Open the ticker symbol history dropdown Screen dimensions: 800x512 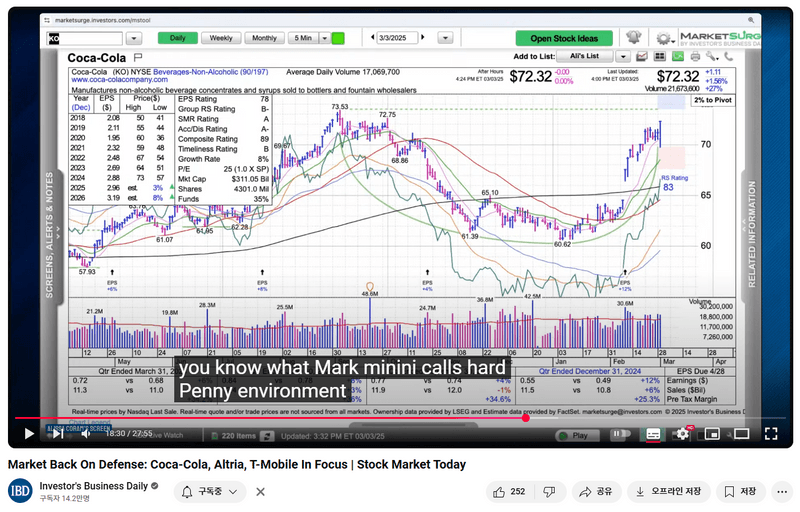pos(134,38)
